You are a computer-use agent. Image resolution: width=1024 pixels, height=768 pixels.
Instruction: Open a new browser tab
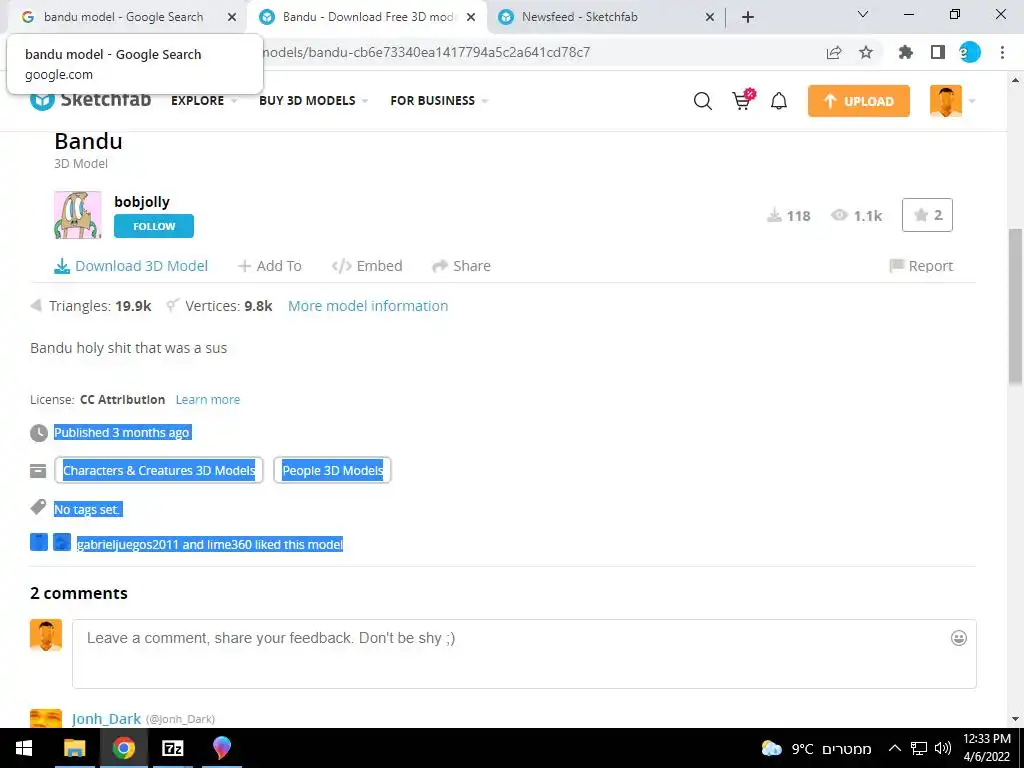coord(748,17)
